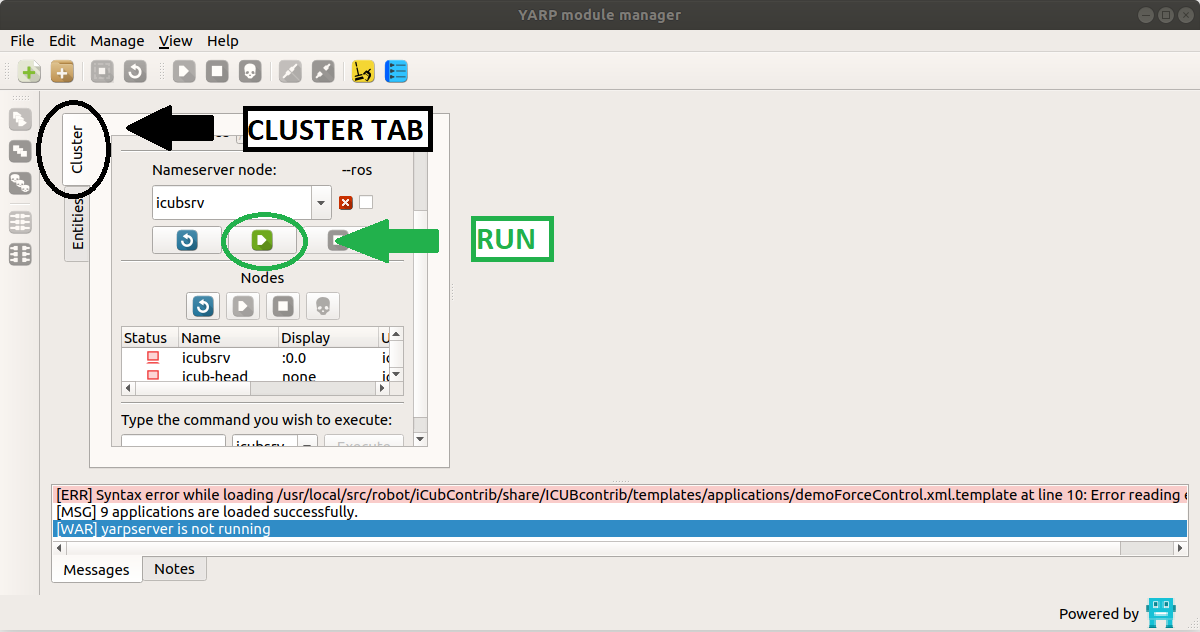
Task: Click the Name column header in Nodes table
Action: (226, 338)
